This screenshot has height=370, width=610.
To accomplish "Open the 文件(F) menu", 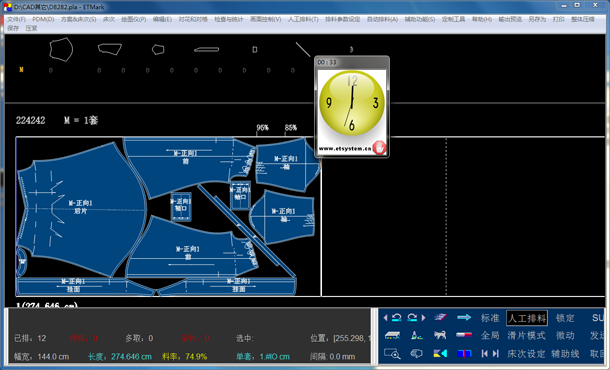I will tap(16, 19).
